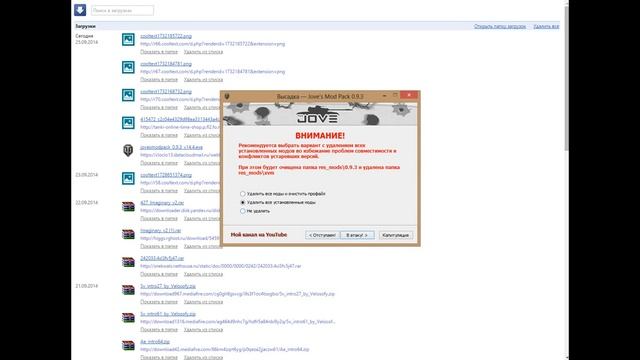
Task: Click 'Открыть папку загрузок' link
Action: pyautogui.click(x=500, y=26)
